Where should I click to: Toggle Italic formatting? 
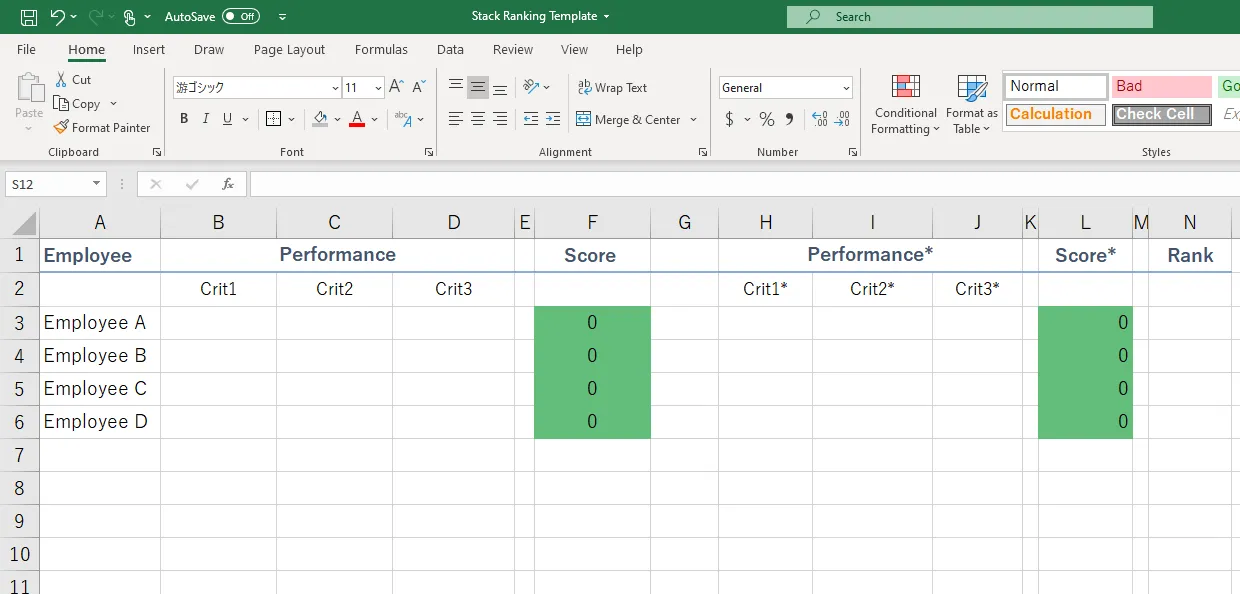tap(206, 120)
